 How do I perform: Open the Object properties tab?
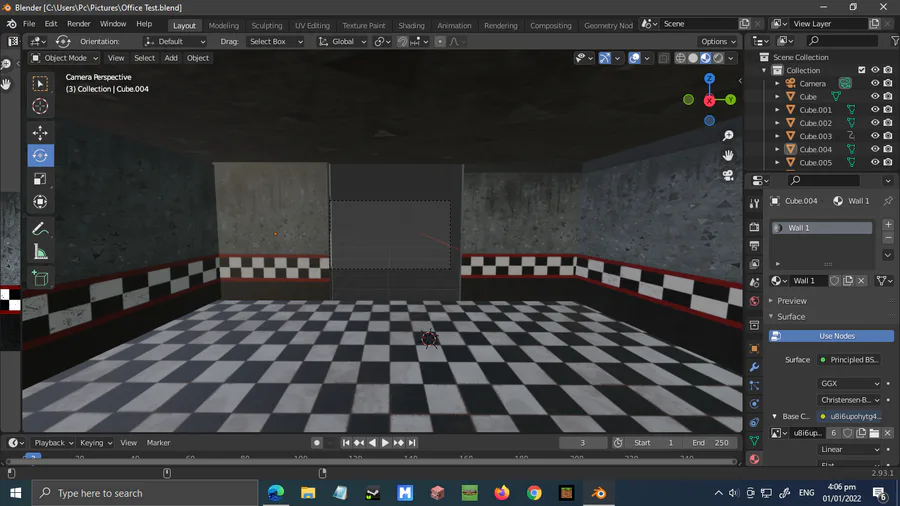tap(754, 348)
